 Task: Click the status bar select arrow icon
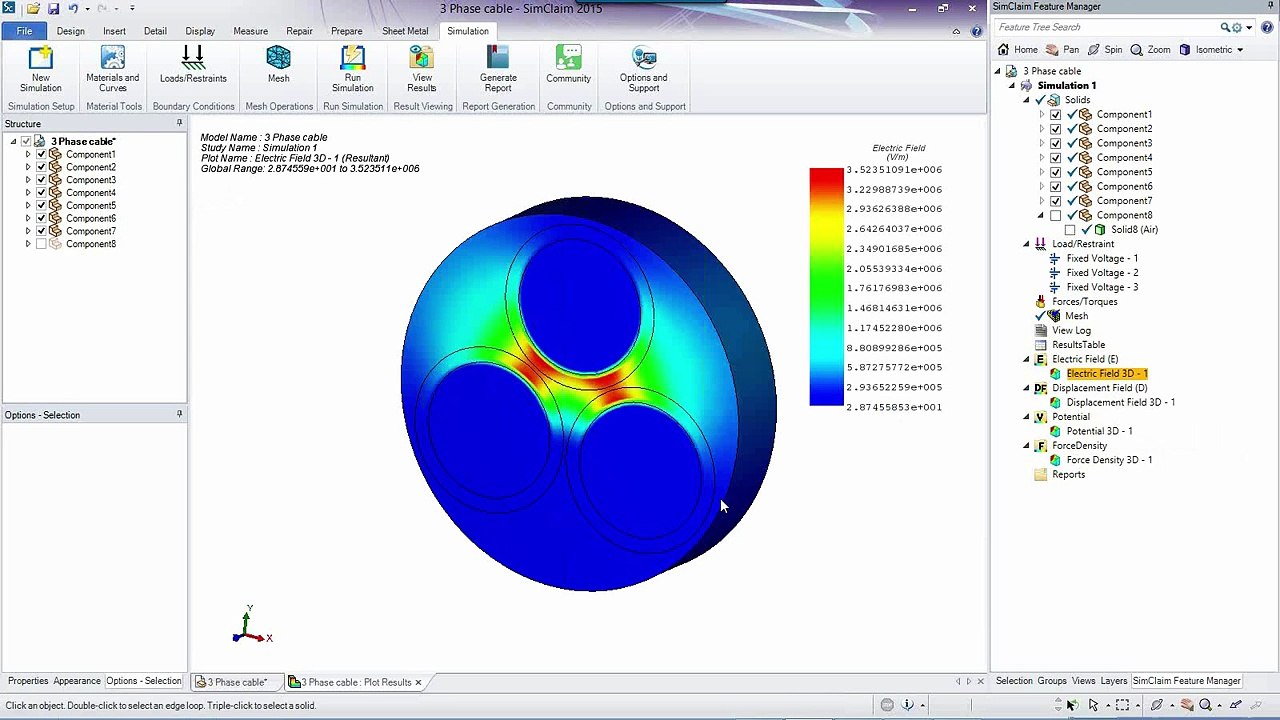pyautogui.click(x=1093, y=705)
